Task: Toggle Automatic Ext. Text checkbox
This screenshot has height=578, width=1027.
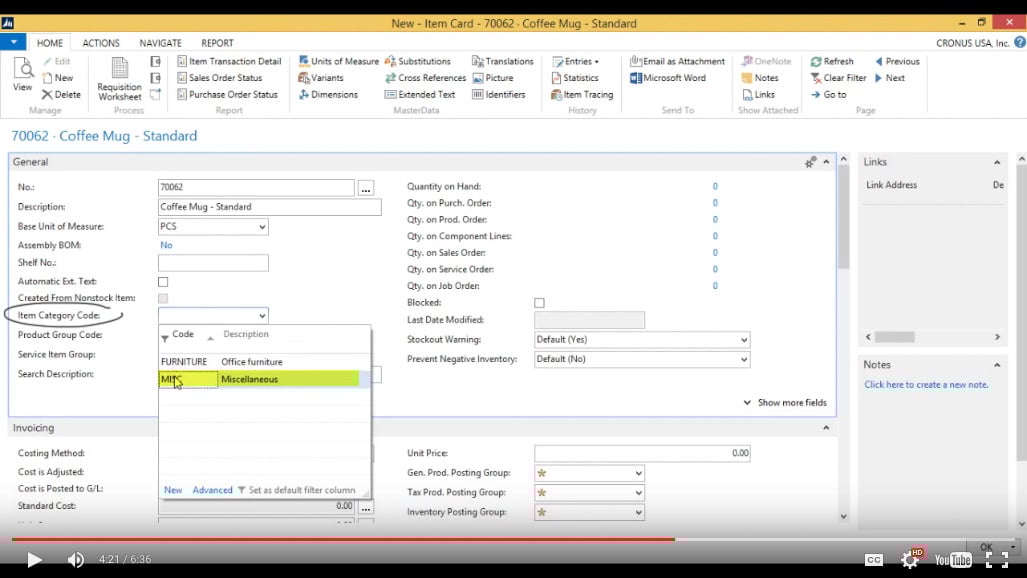Action: pos(163,282)
